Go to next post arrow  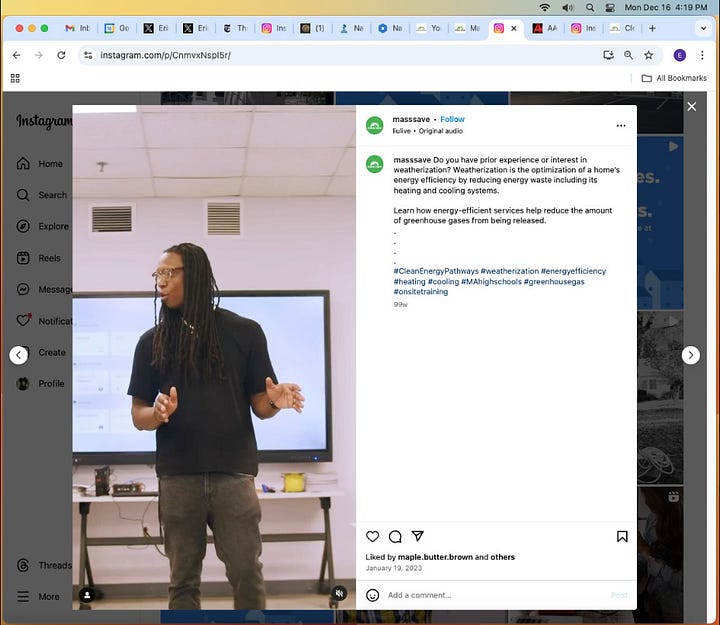pos(691,355)
